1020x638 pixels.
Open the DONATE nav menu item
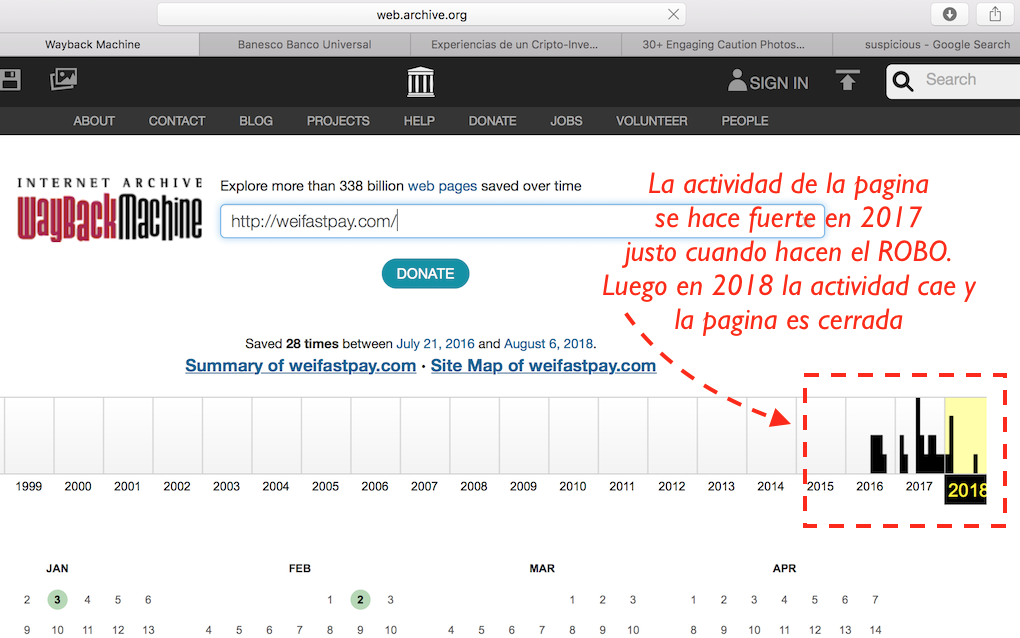point(492,121)
